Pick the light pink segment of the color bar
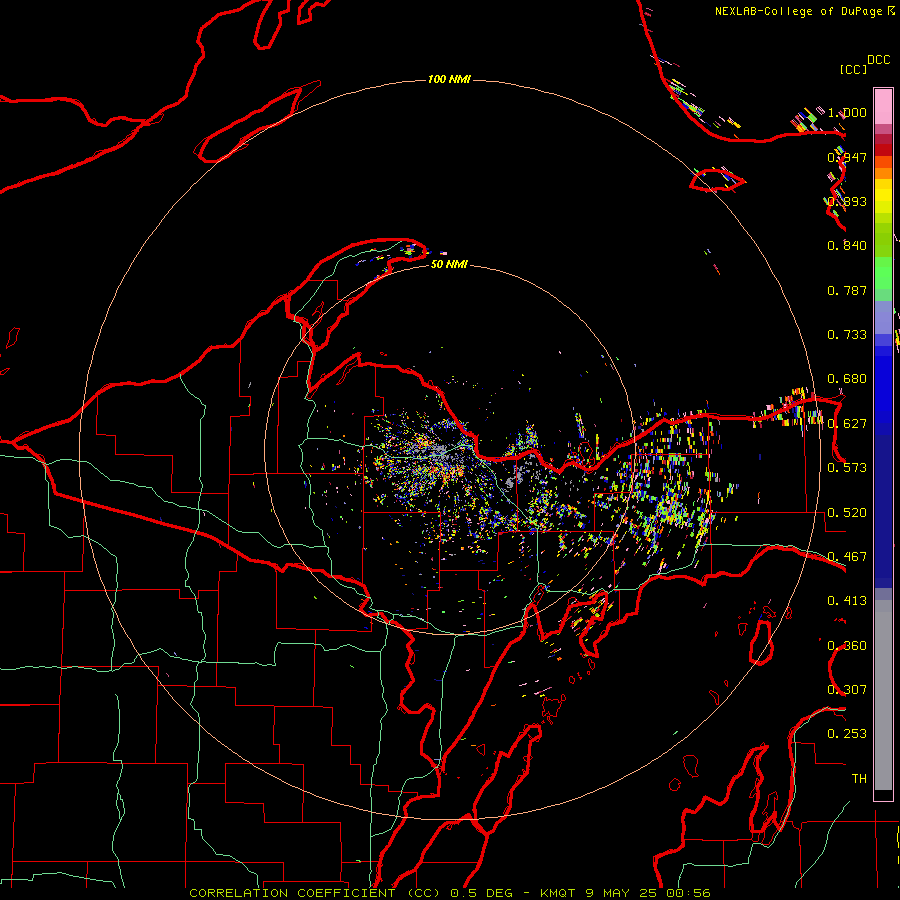The width and height of the screenshot is (900, 900). pyautogui.click(x=883, y=106)
